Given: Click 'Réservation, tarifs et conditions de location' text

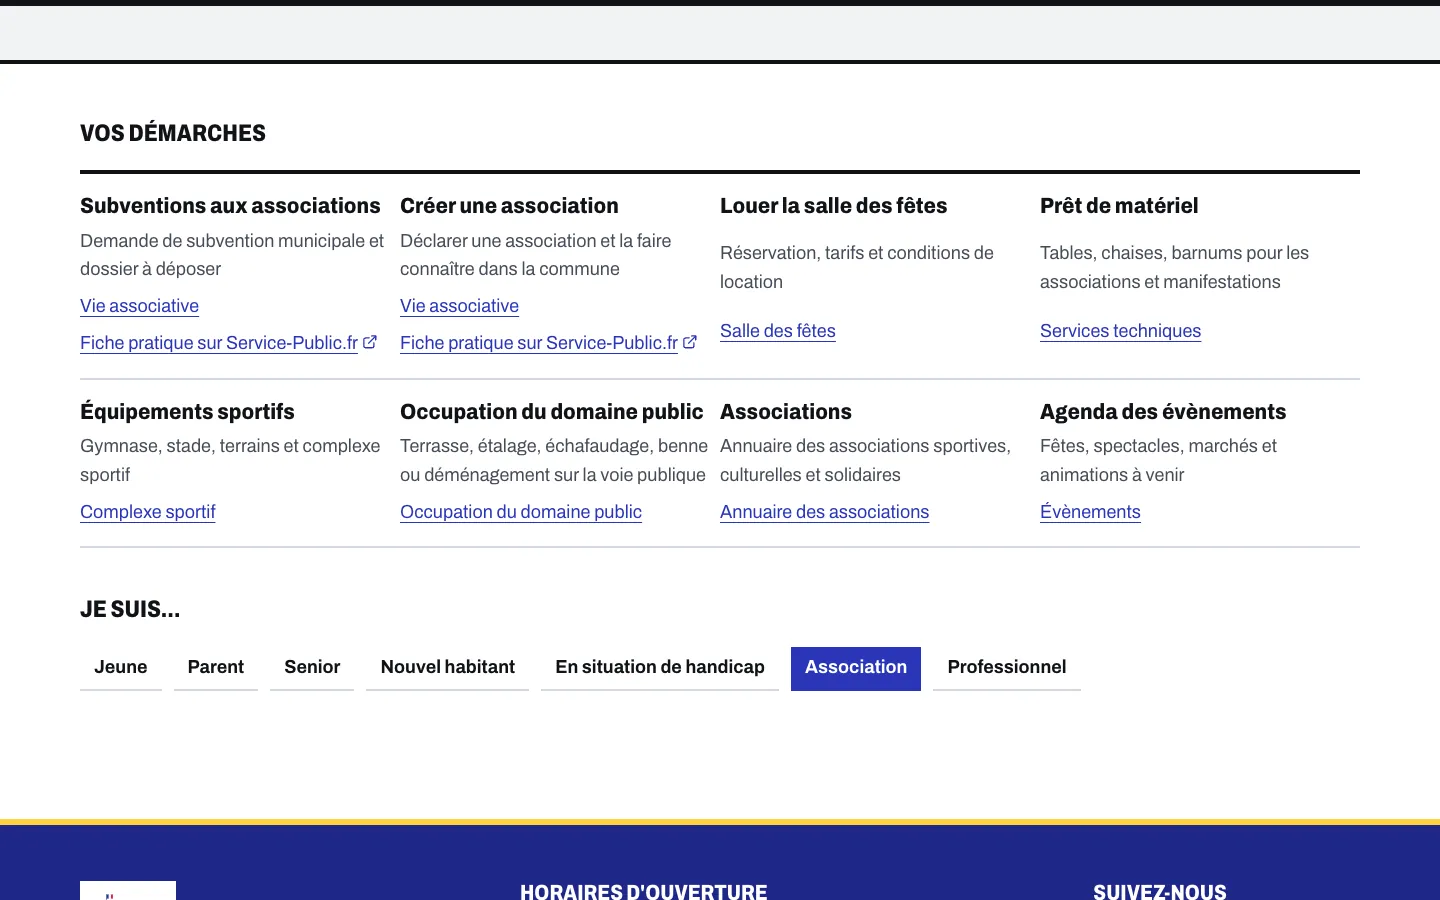Looking at the screenshot, I should 857,267.
